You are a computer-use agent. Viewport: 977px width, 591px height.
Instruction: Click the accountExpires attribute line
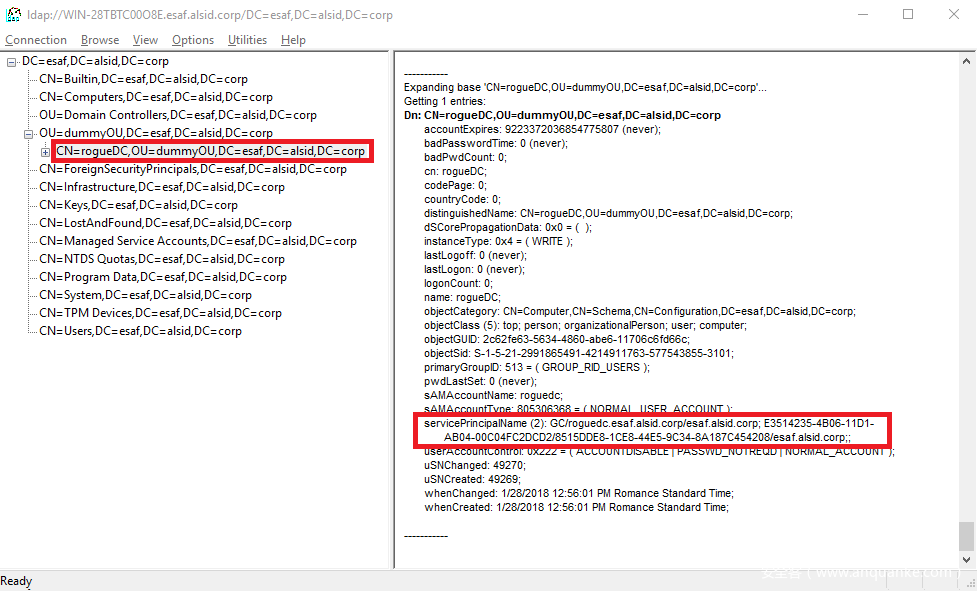[x=542, y=130]
